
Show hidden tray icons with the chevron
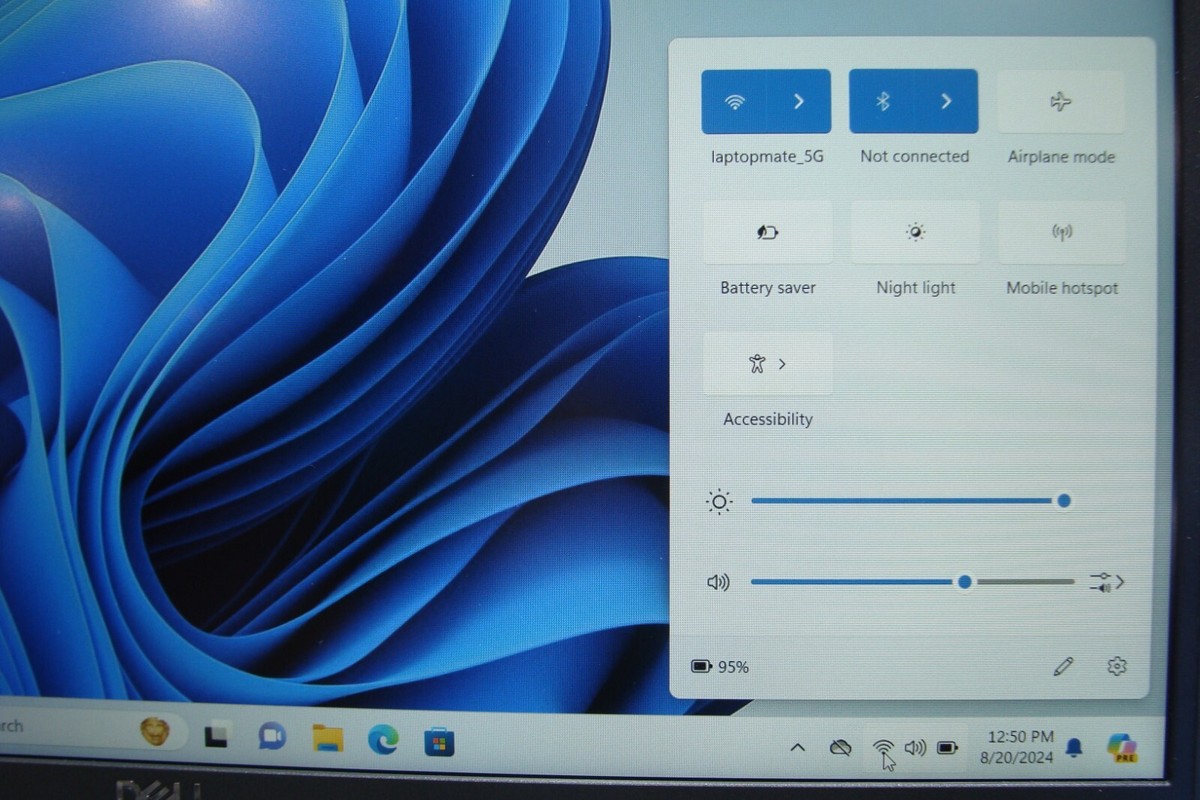[x=798, y=746]
